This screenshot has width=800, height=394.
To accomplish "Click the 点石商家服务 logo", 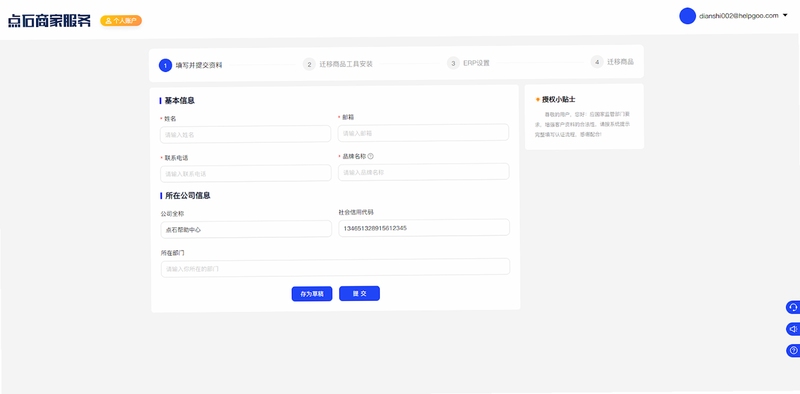I will pos(49,21).
